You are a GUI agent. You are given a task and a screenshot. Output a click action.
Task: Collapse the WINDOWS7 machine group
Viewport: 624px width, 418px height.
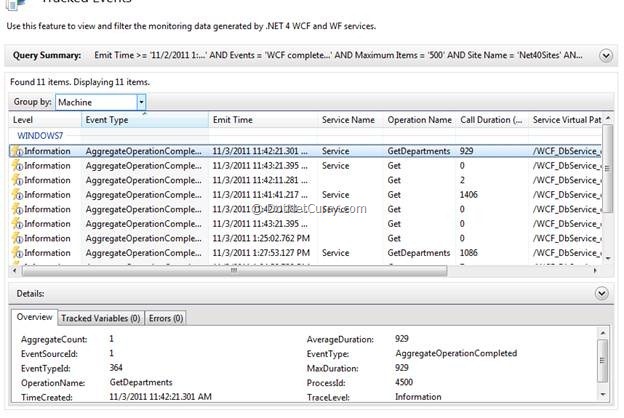40,136
